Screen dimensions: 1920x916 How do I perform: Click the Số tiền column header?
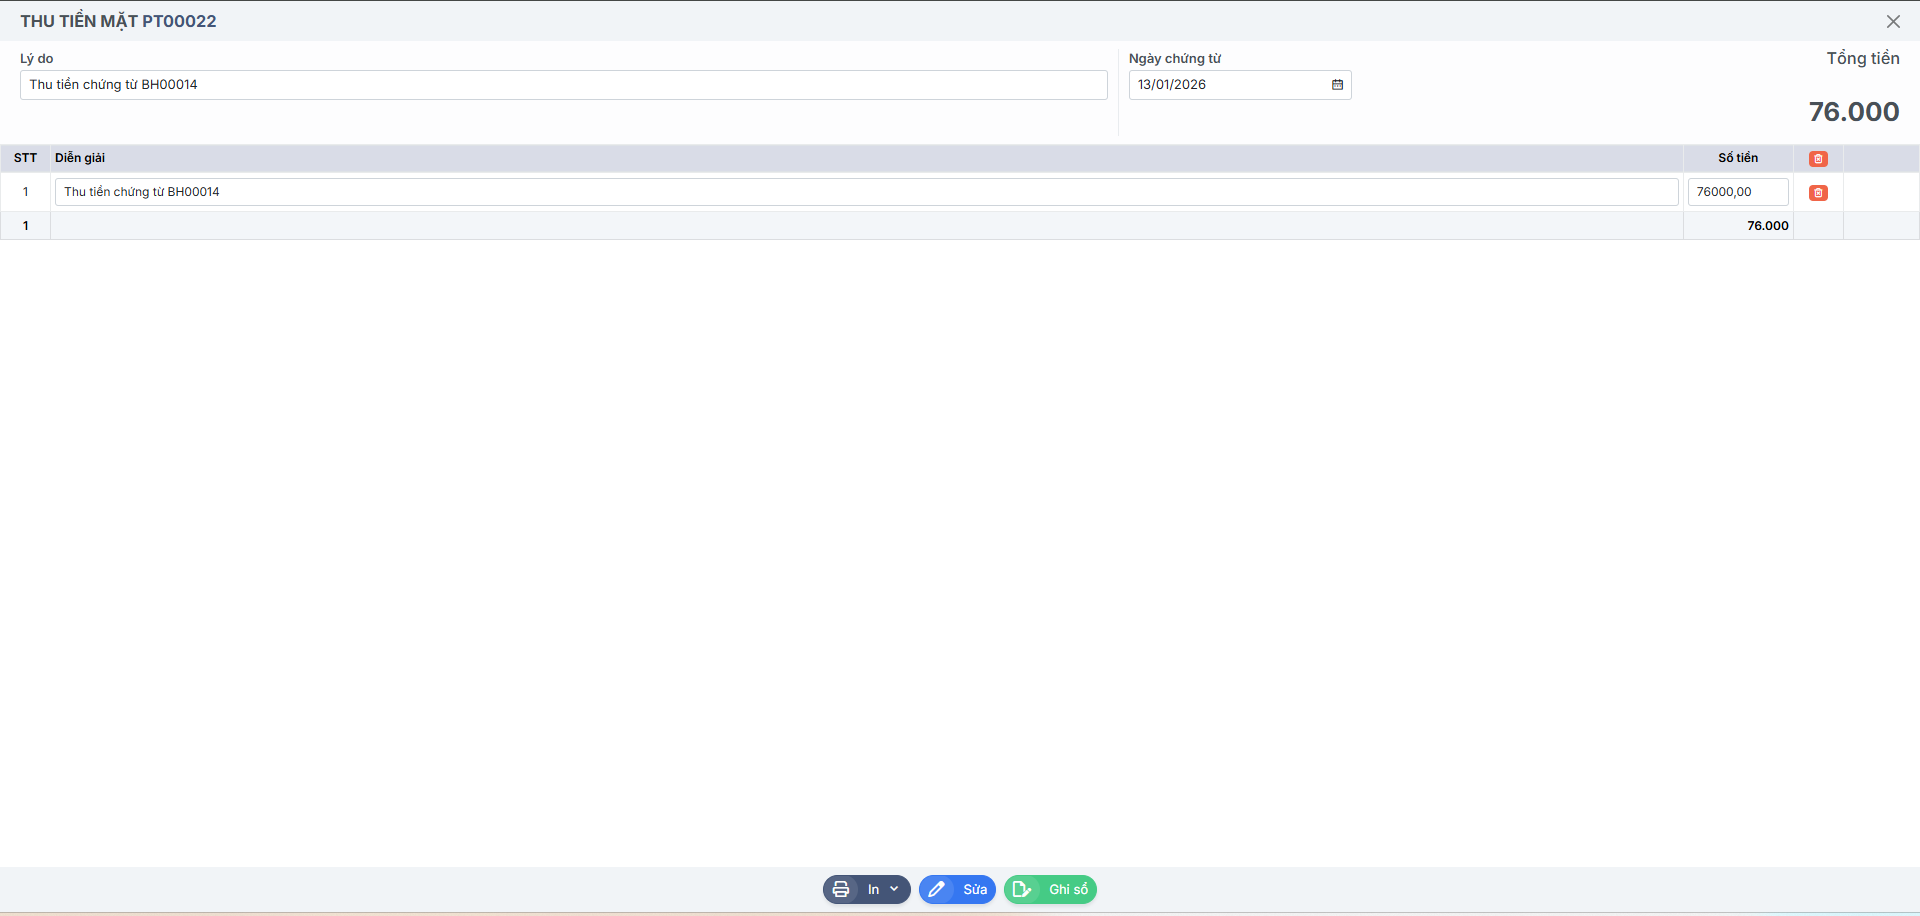pos(1737,158)
